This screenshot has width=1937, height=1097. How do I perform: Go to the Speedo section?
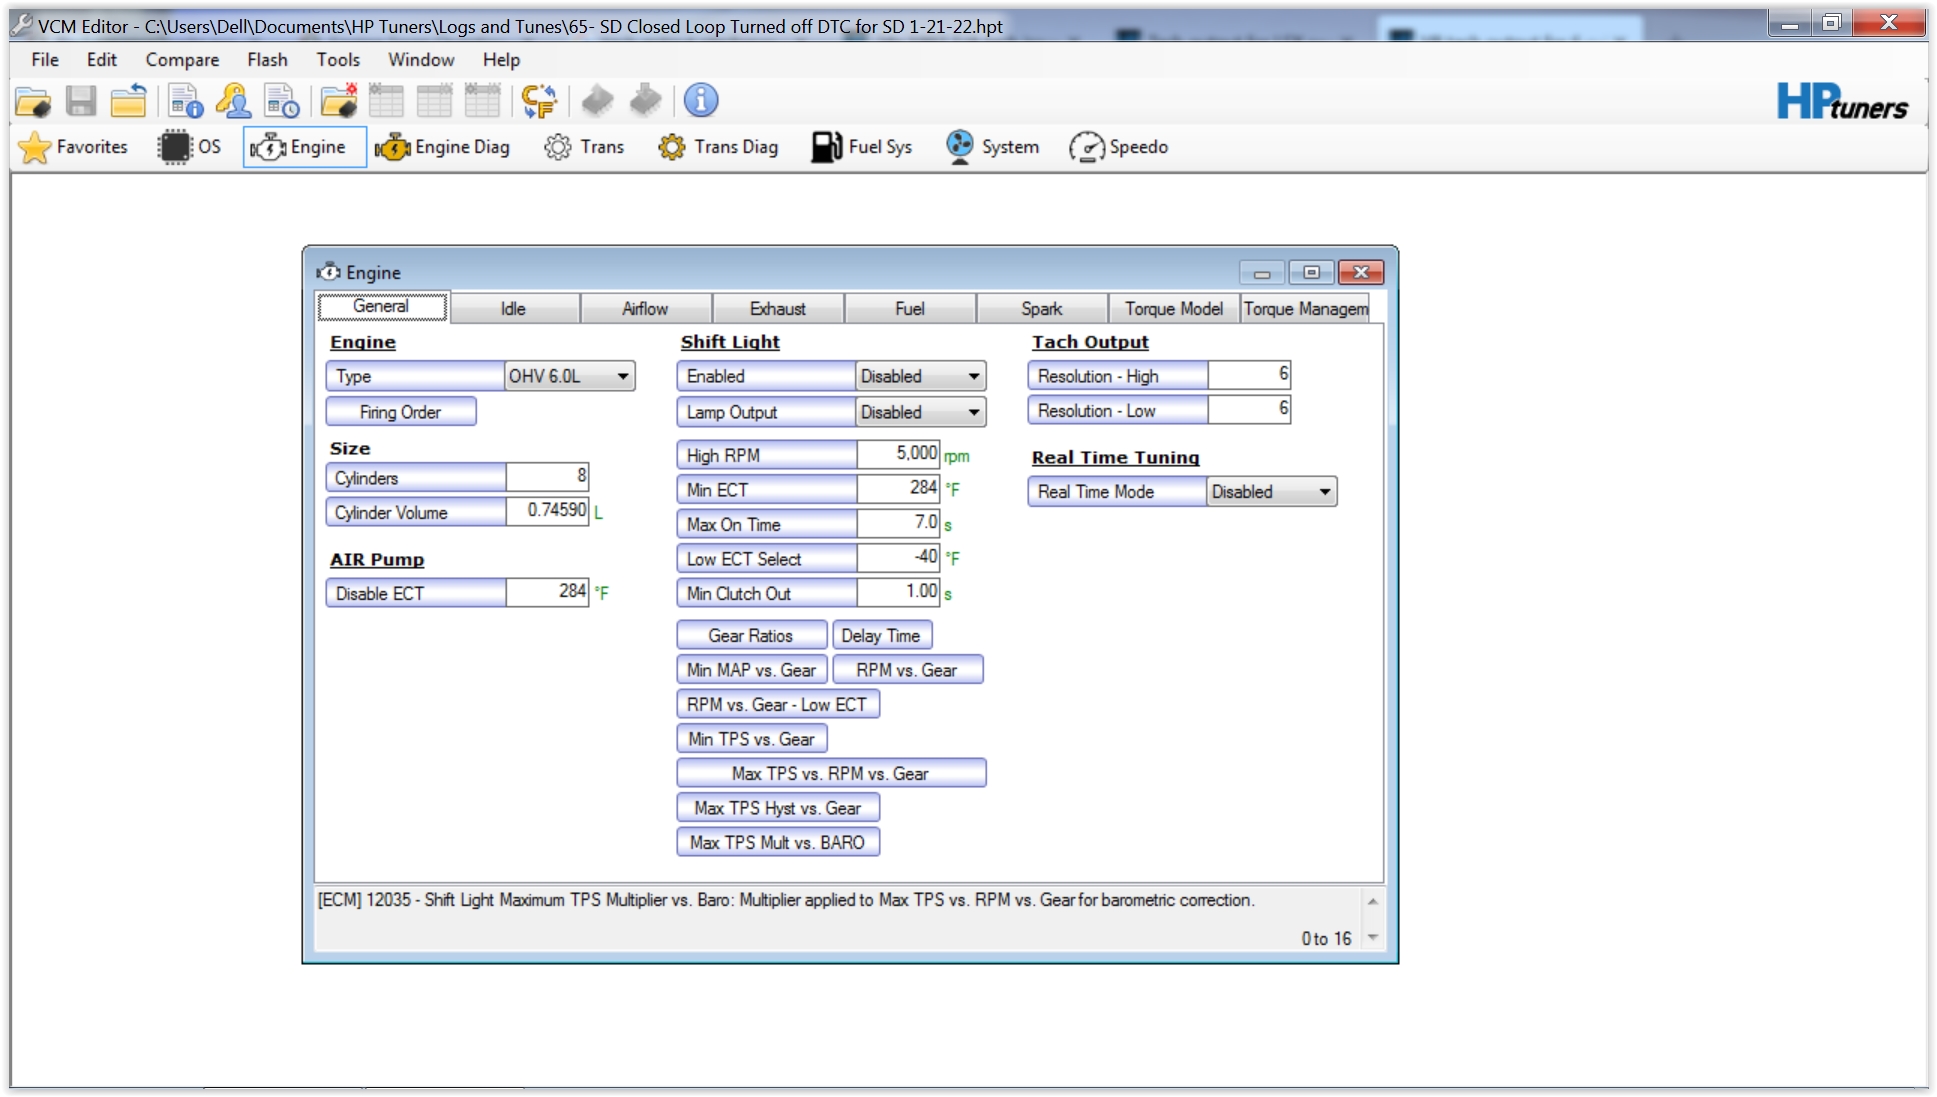tap(1118, 147)
